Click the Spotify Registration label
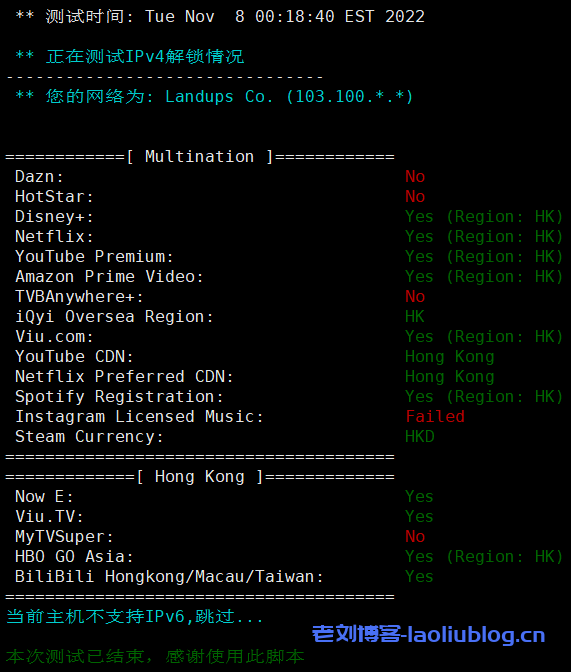571x672 pixels. [119, 397]
